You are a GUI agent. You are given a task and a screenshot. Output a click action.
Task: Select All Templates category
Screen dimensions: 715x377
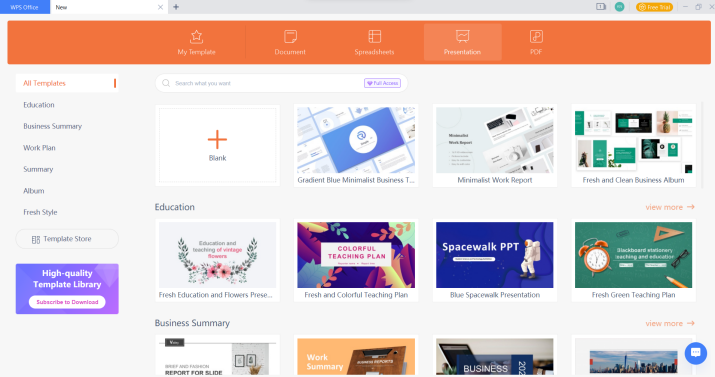[67, 83]
